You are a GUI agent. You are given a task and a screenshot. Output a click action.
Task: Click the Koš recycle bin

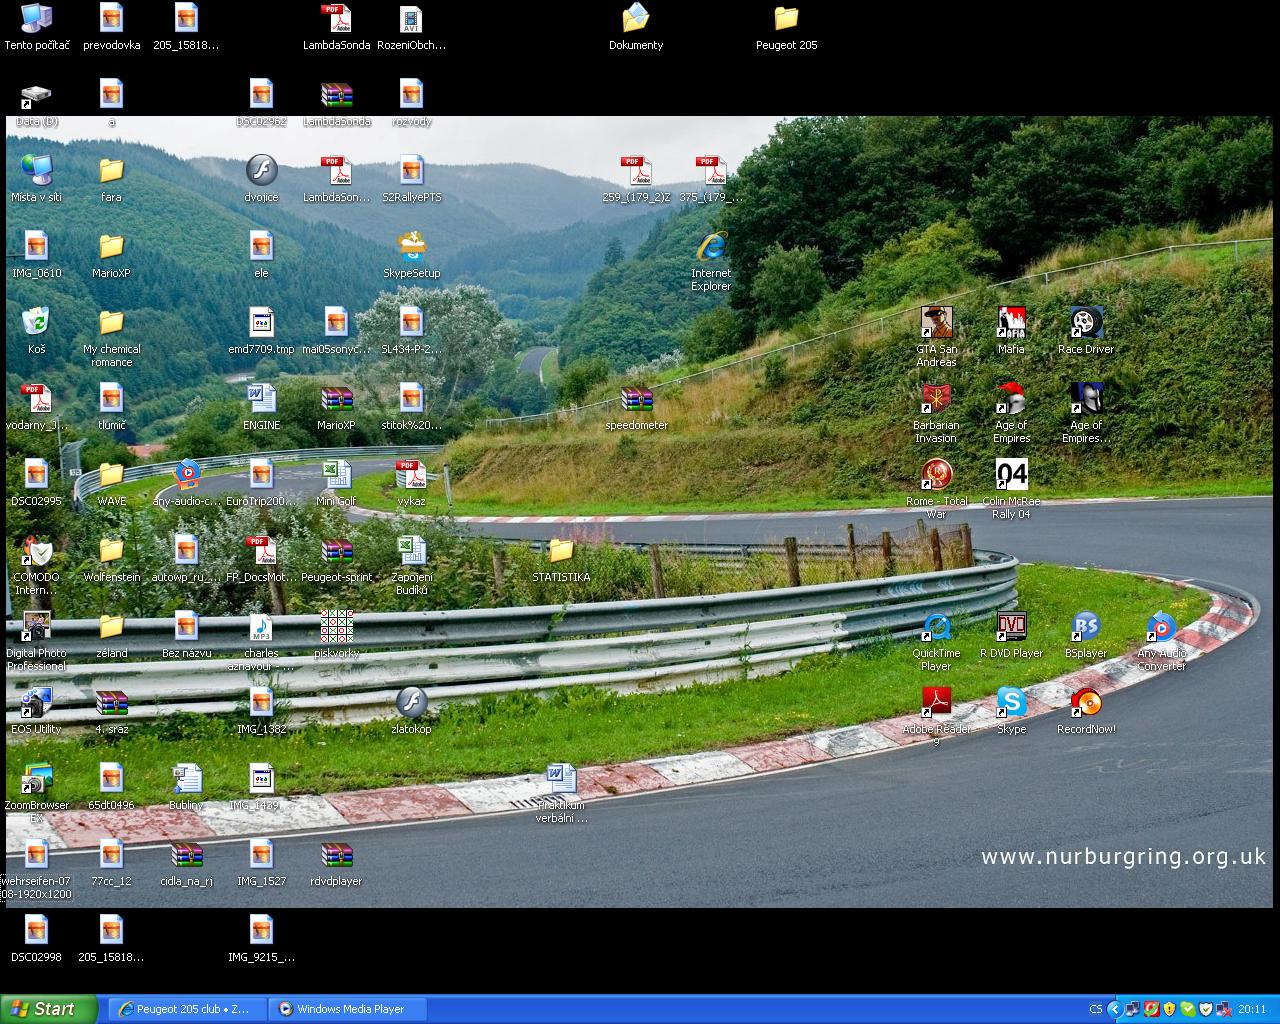[x=36, y=324]
